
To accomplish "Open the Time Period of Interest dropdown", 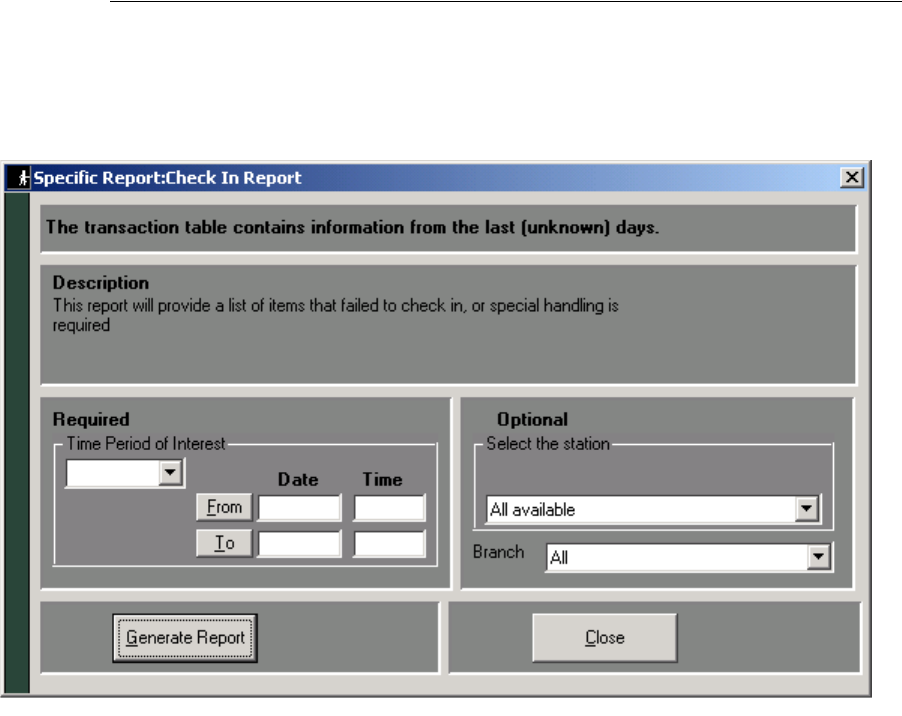I will [170, 473].
